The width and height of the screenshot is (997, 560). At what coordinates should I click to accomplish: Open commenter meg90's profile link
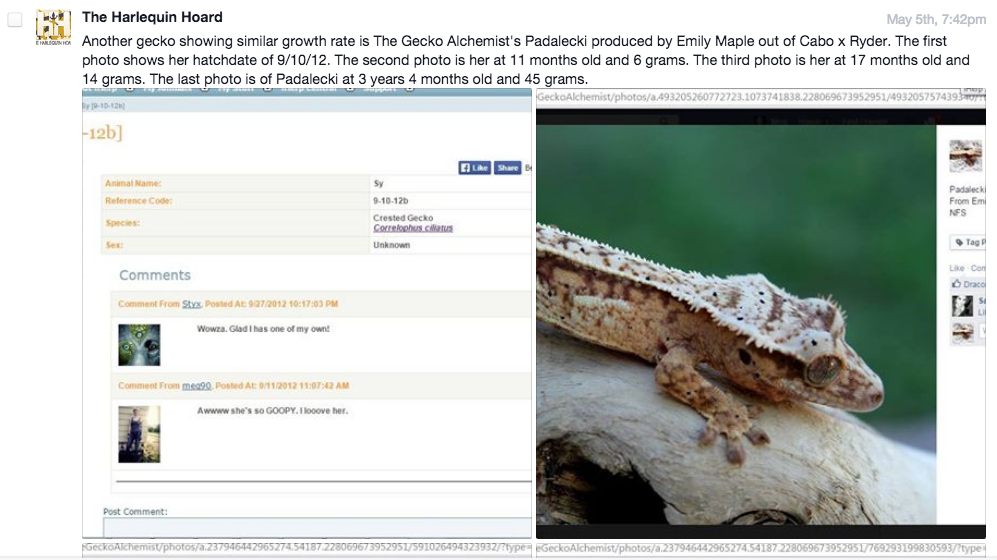196,386
